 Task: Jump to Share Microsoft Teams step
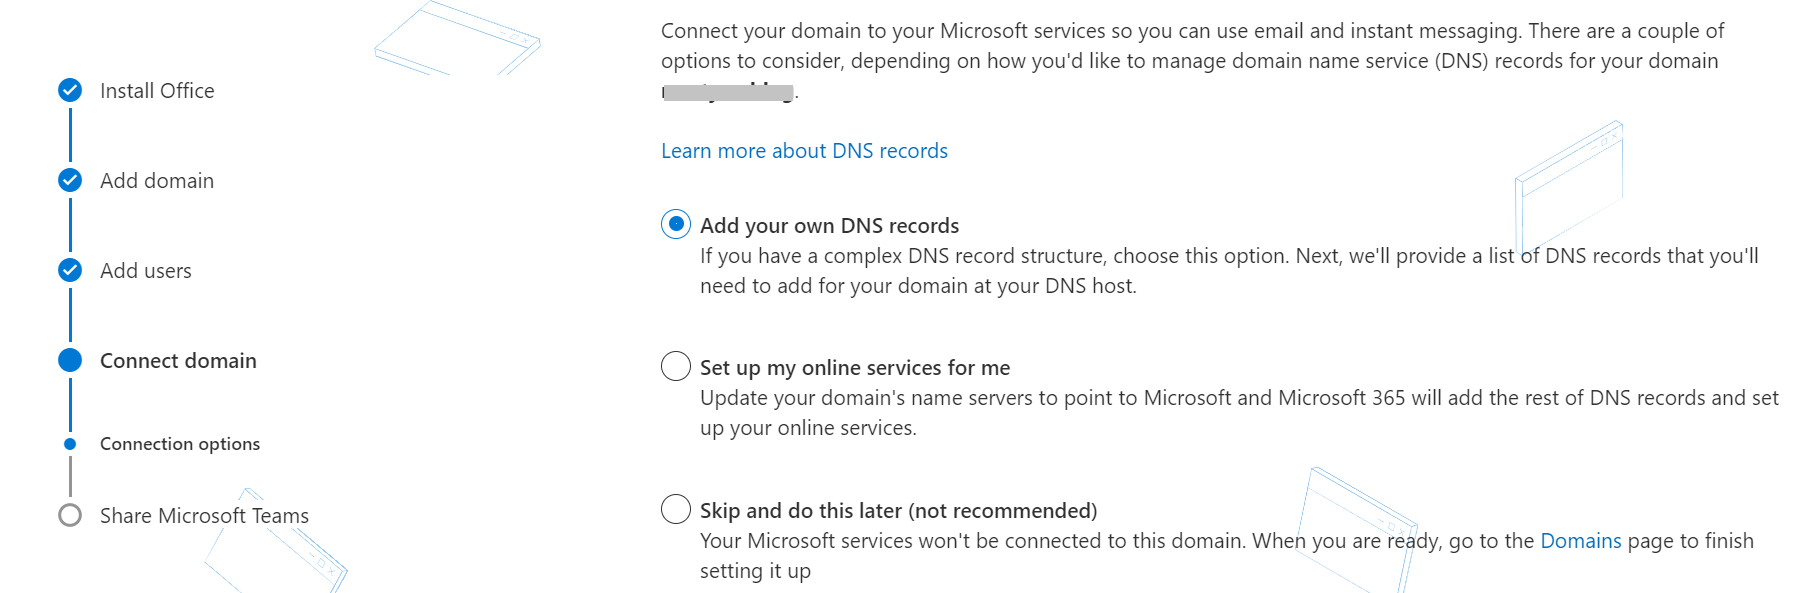coord(204,516)
